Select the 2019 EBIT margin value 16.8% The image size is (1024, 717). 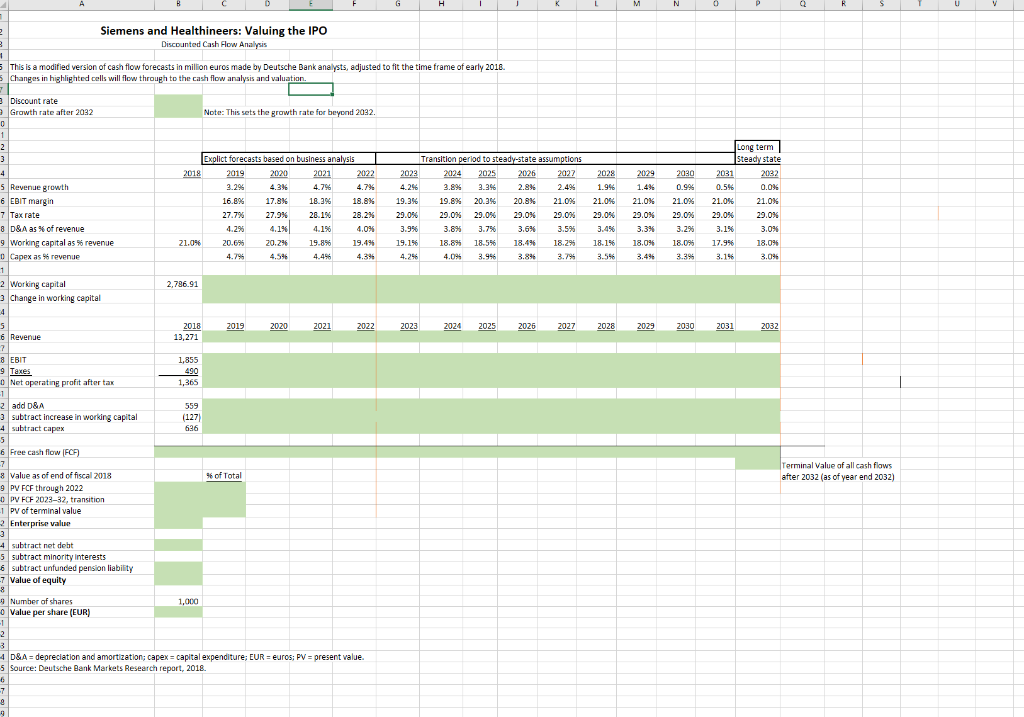(234, 201)
